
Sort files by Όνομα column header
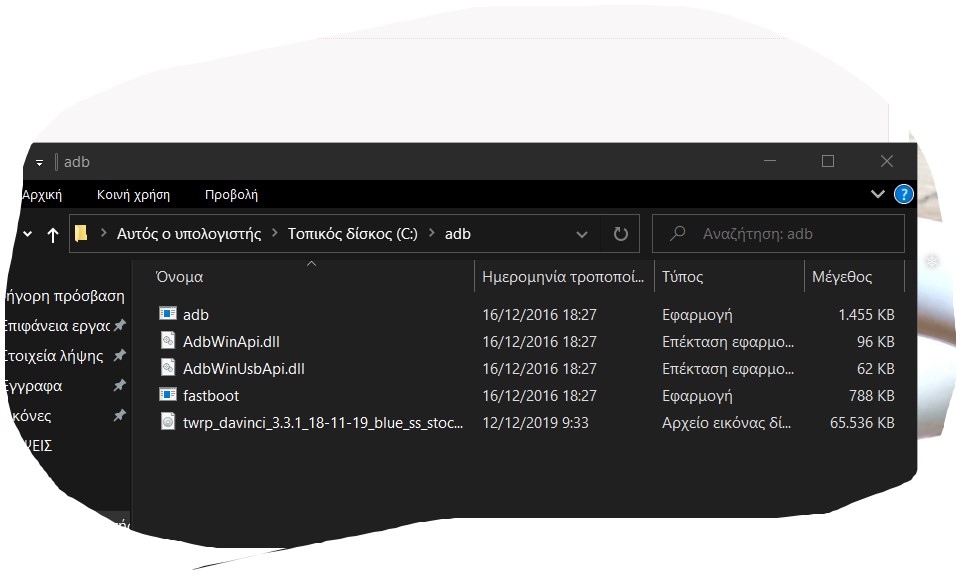pyautogui.click(x=180, y=277)
